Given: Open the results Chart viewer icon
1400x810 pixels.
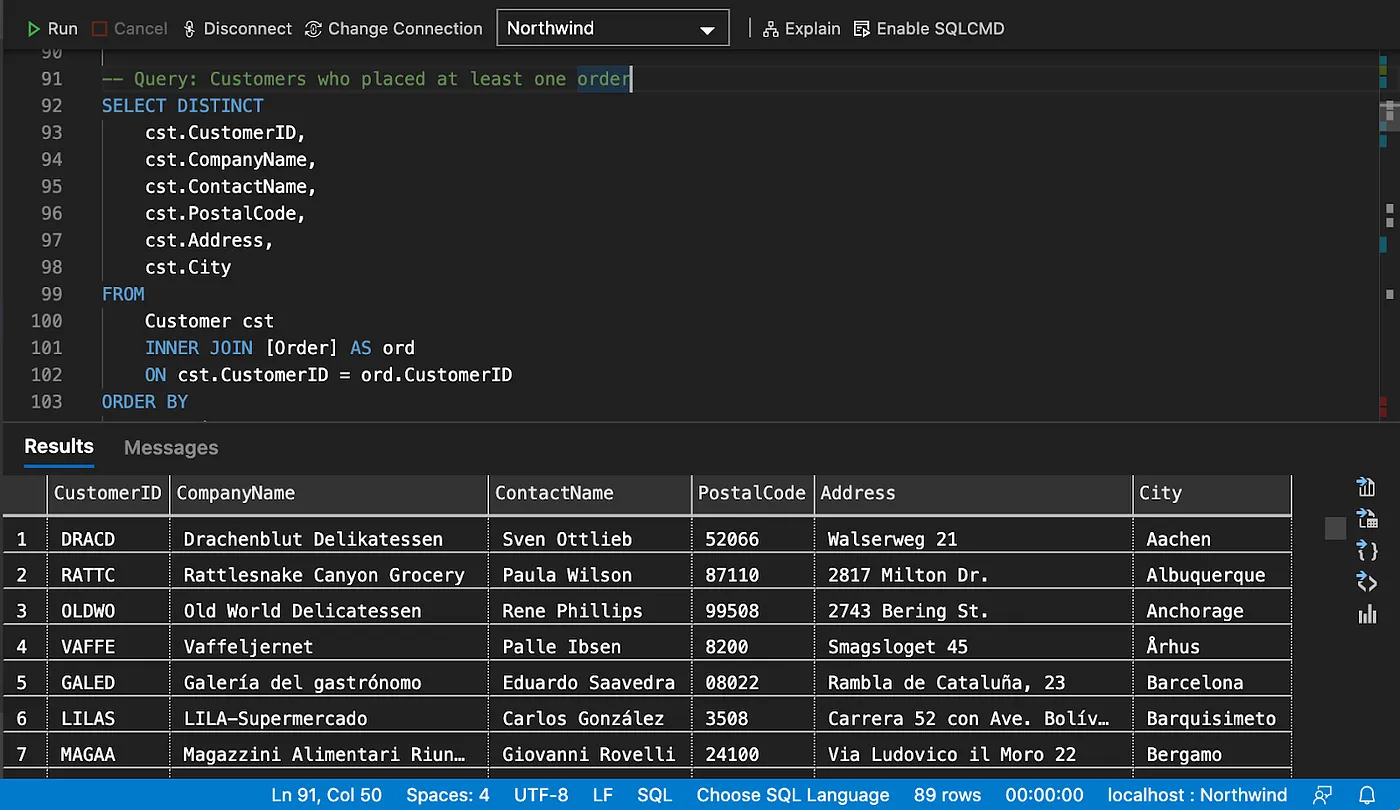Looking at the screenshot, I should 1366,614.
